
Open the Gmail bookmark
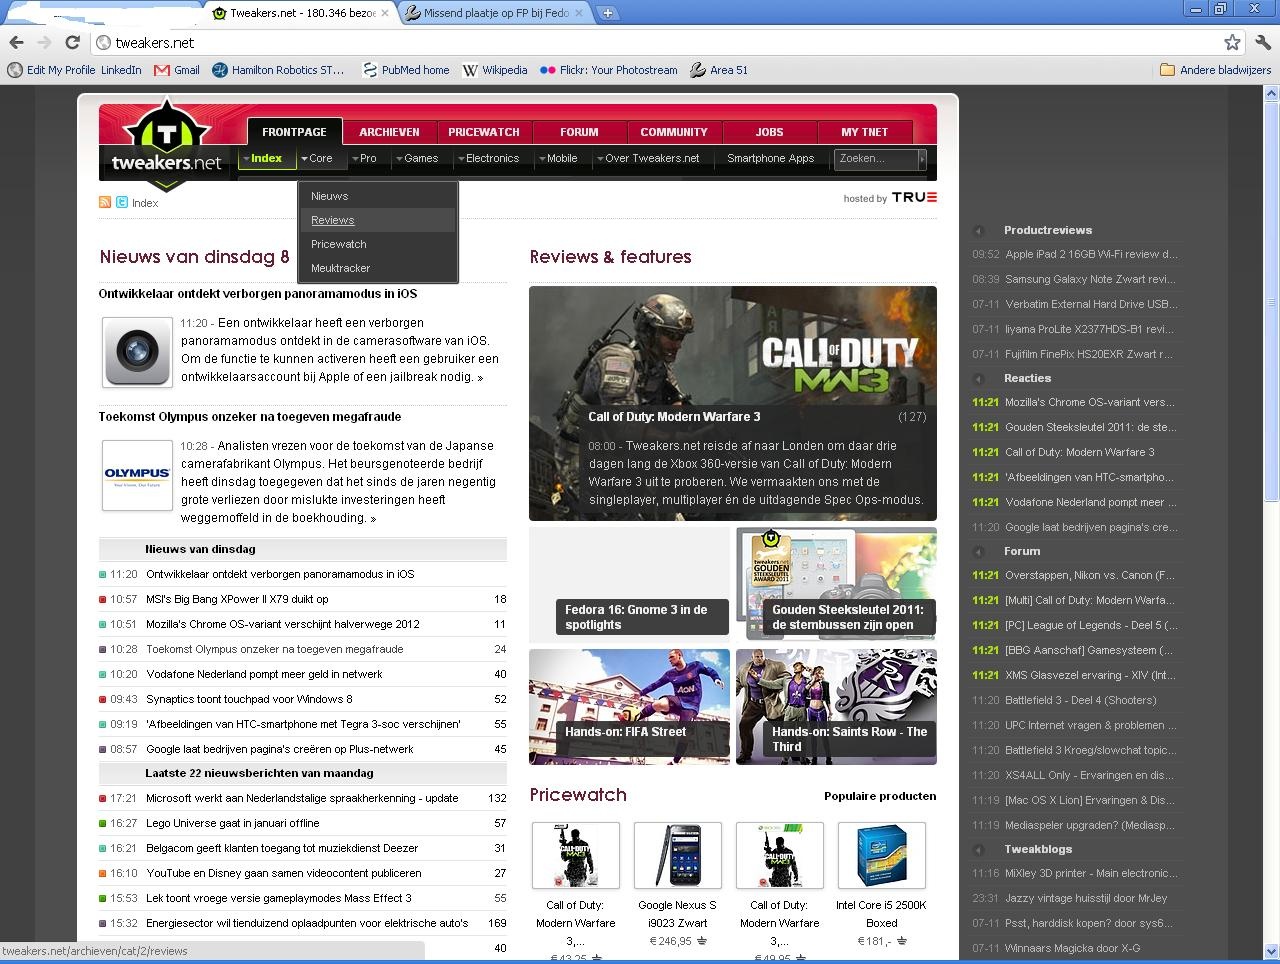(x=177, y=70)
